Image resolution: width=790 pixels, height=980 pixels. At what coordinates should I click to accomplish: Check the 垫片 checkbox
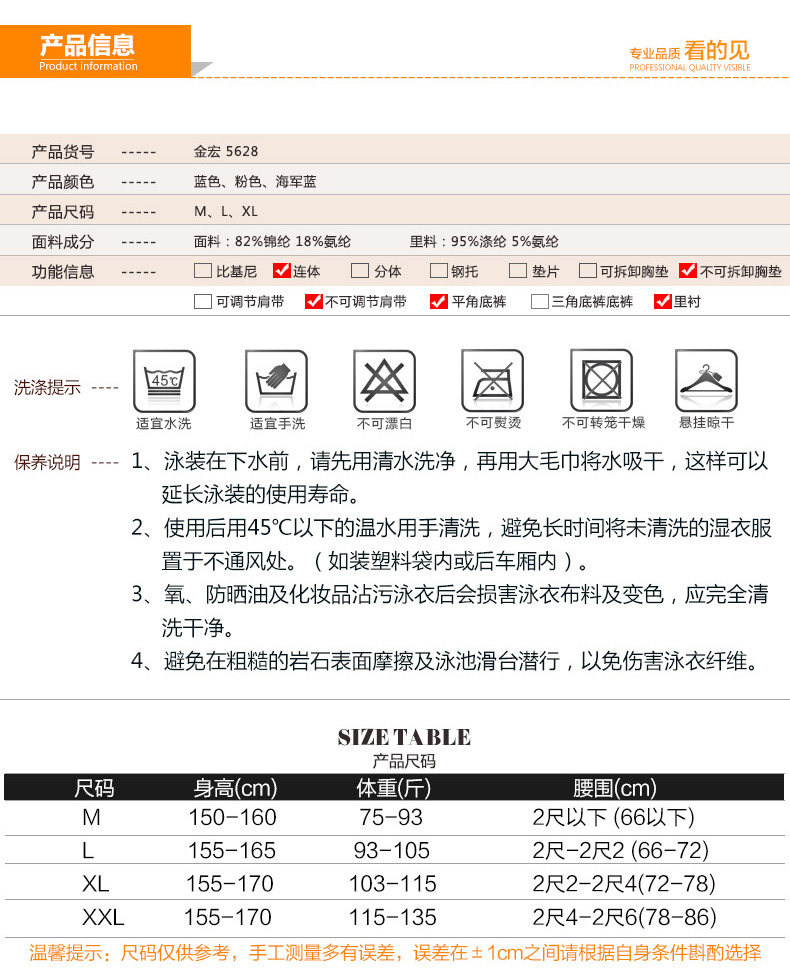point(518,271)
